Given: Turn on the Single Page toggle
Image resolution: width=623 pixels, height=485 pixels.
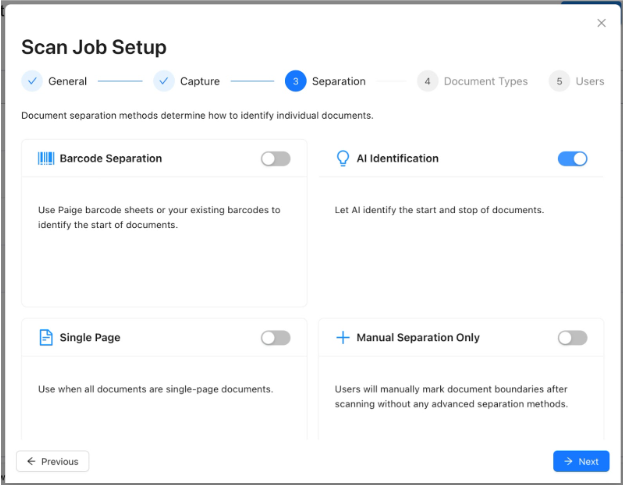Looking at the screenshot, I should click(275, 338).
